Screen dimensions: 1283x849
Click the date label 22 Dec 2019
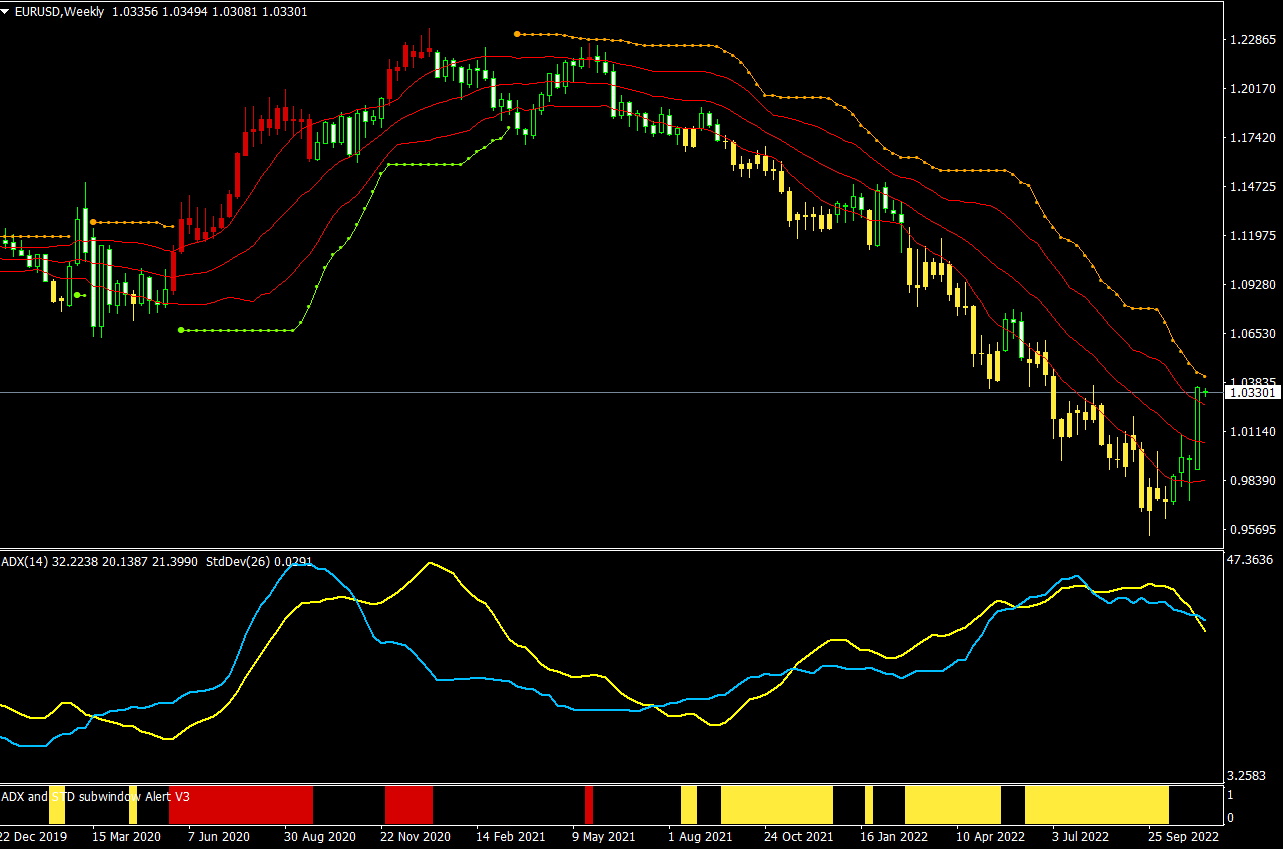coord(34,836)
